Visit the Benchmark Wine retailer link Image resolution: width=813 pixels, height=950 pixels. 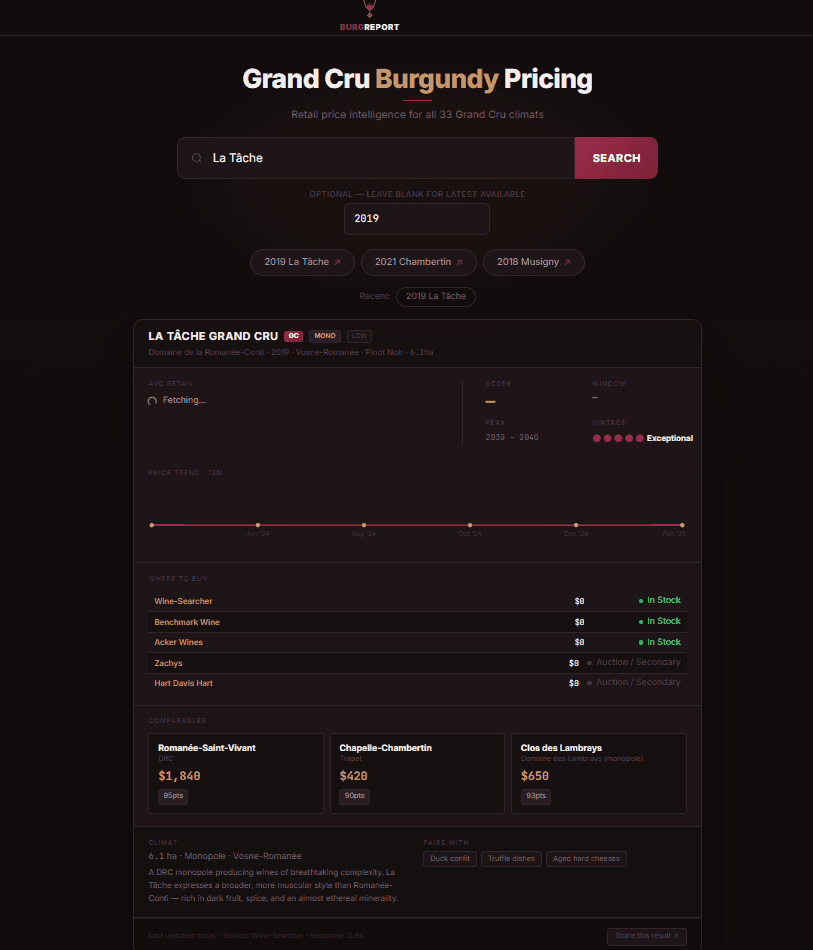pos(186,621)
